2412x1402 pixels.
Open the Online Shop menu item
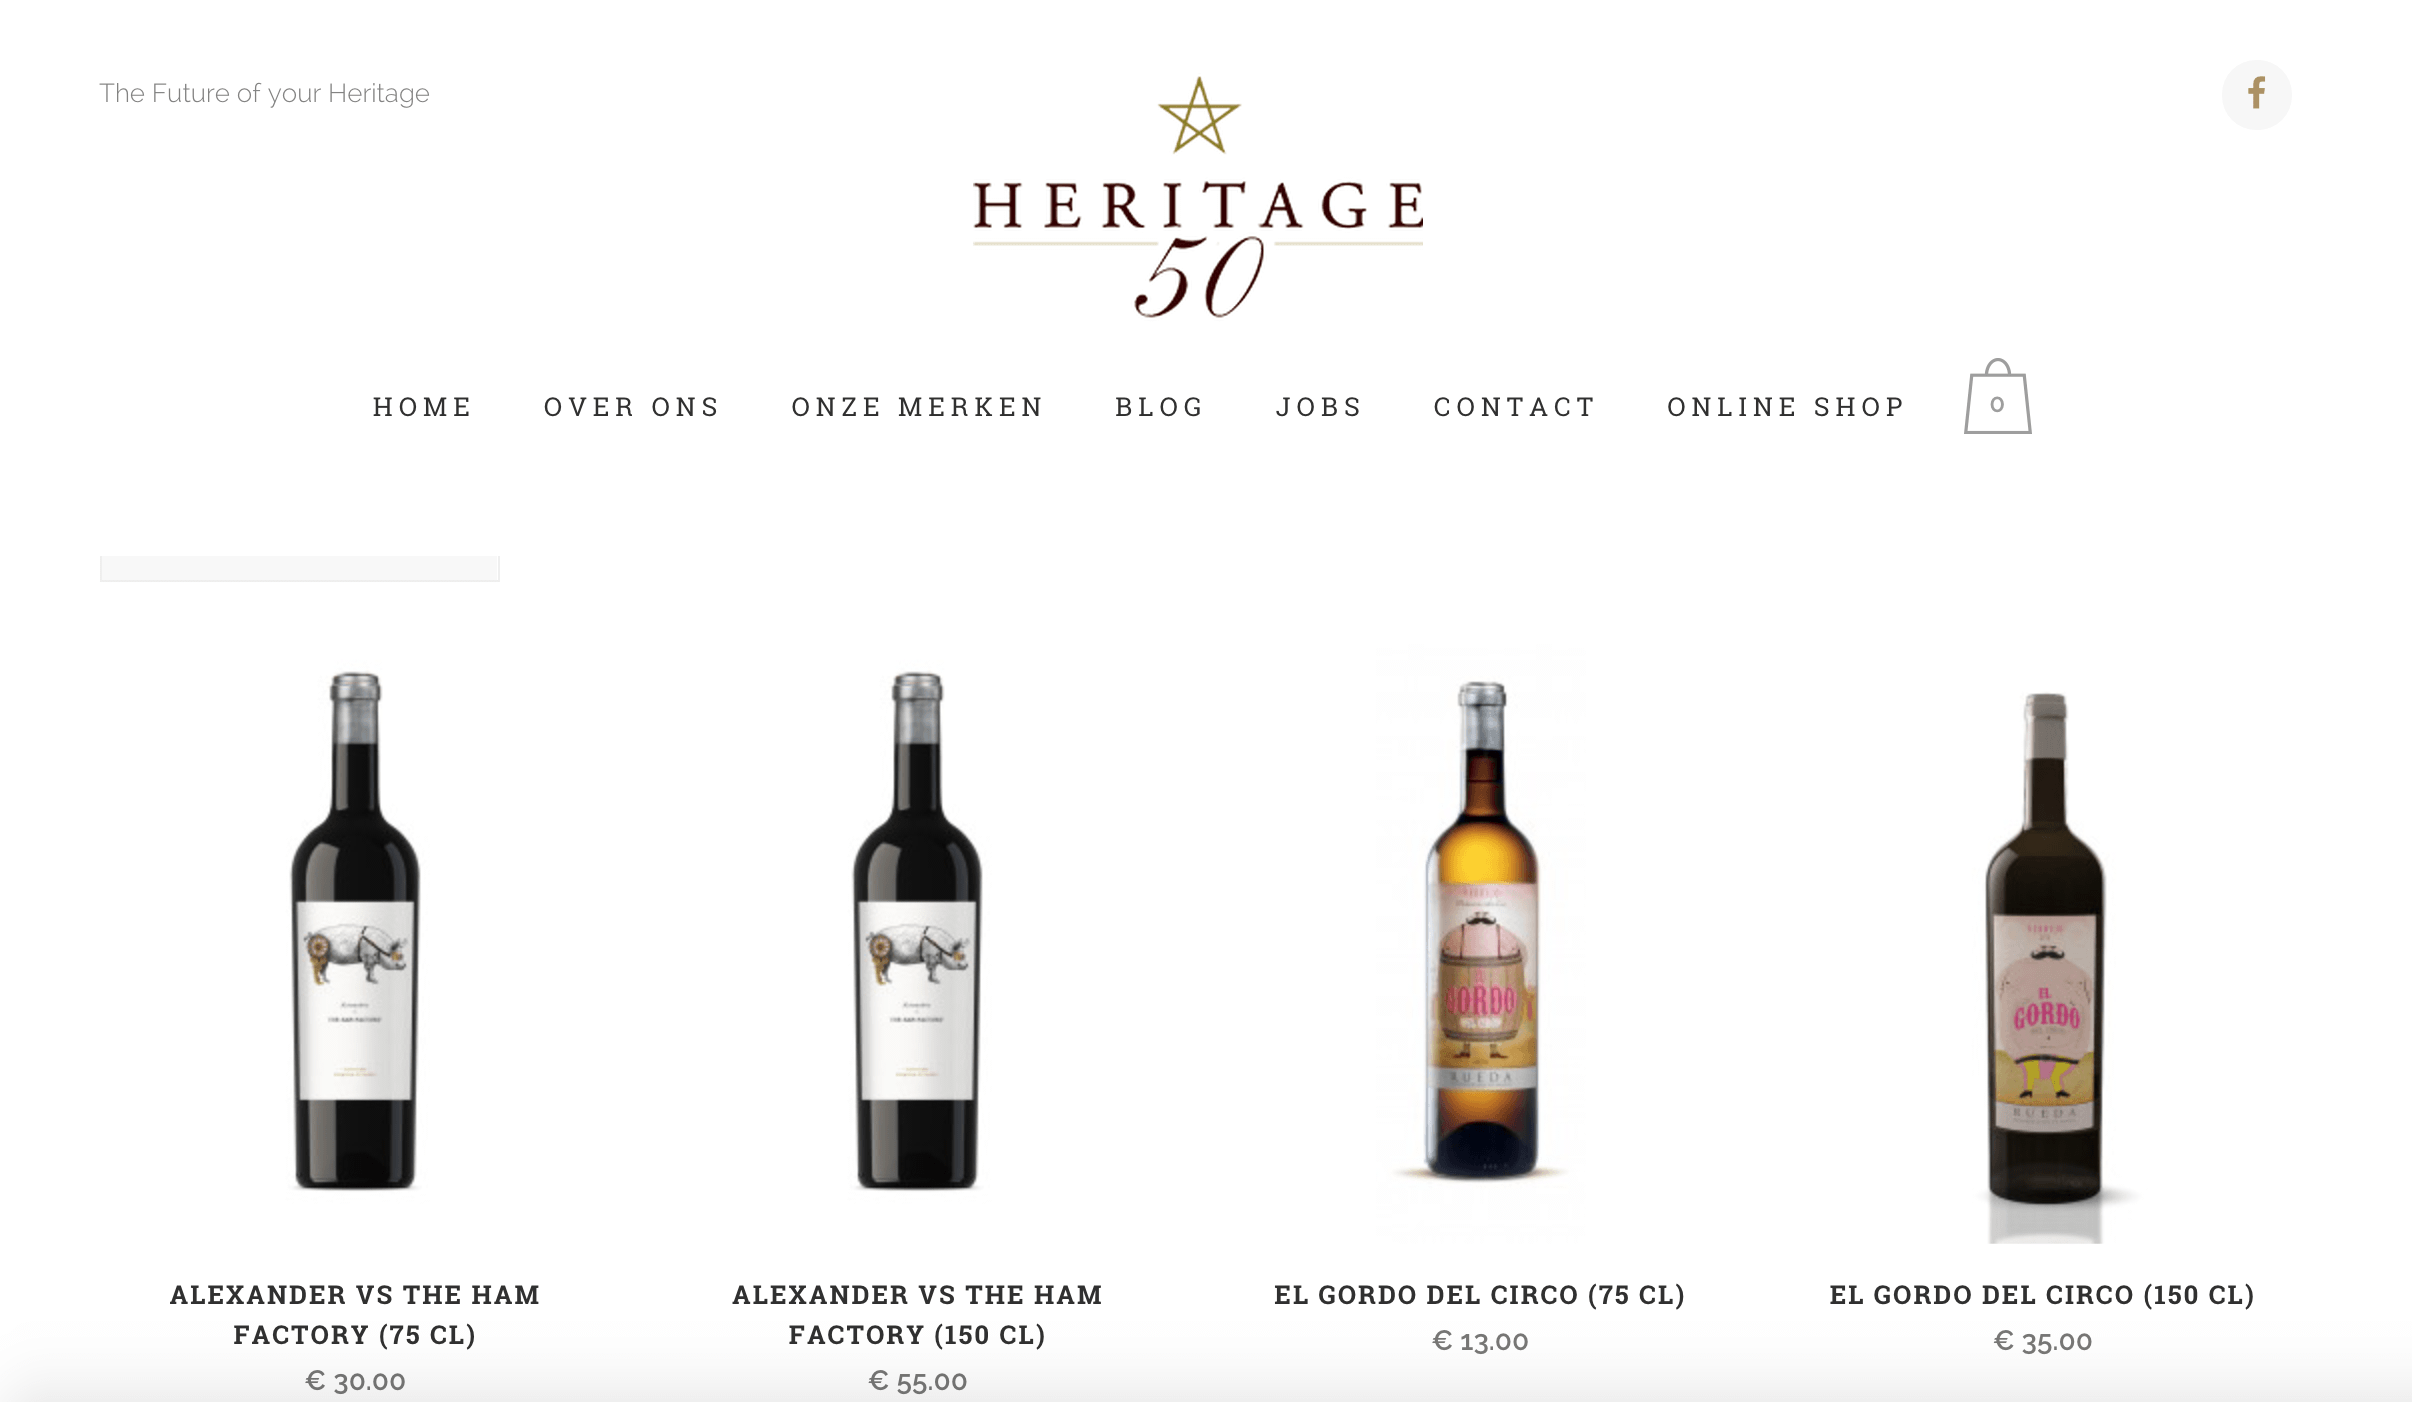click(x=1786, y=407)
